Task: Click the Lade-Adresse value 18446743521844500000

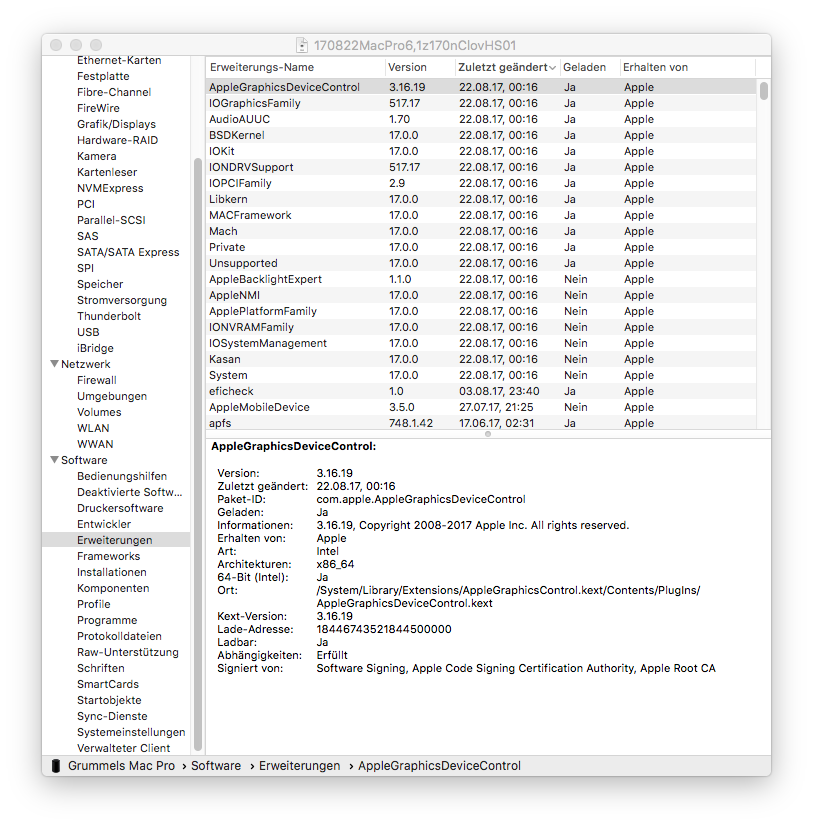Action: coord(384,629)
